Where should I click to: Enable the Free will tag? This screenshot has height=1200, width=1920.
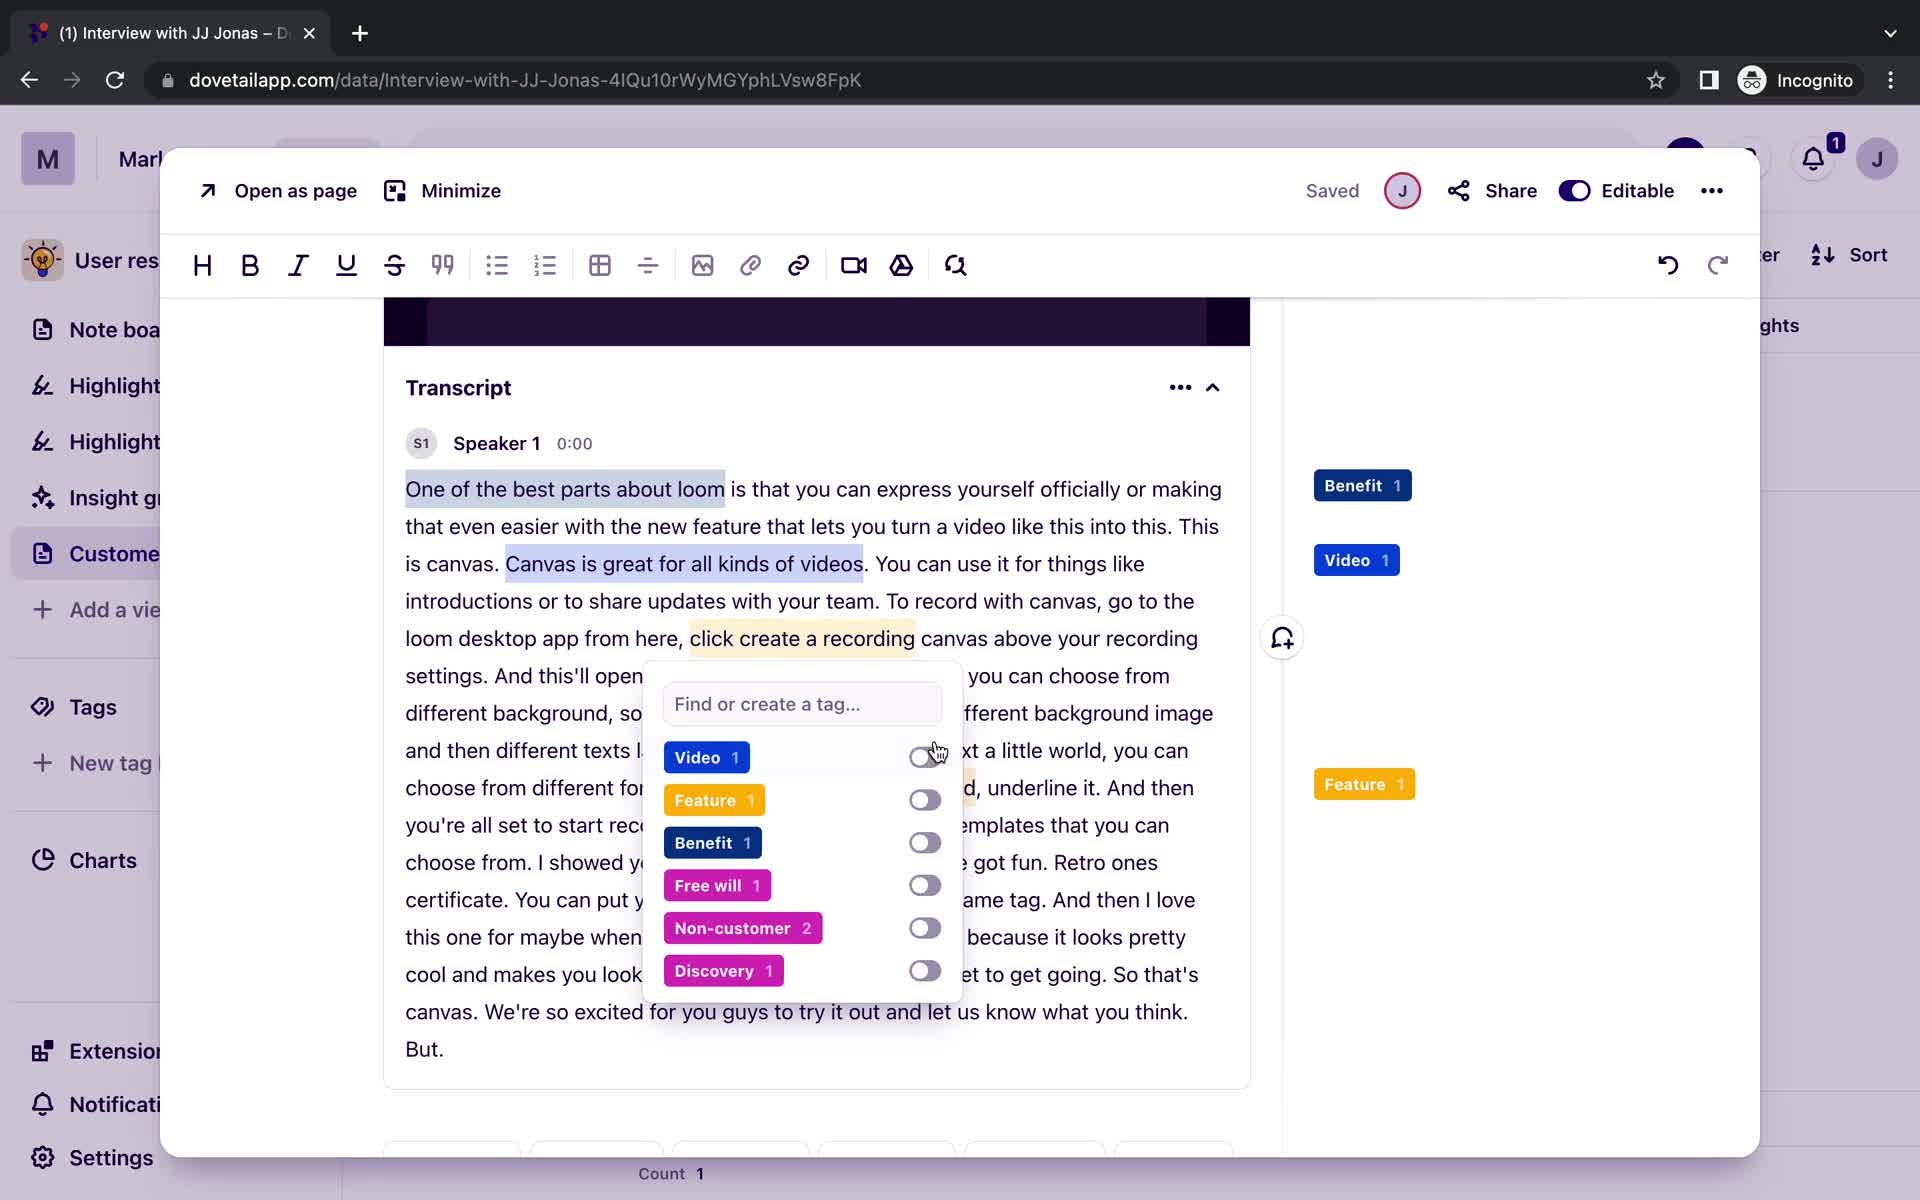(x=925, y=886)
